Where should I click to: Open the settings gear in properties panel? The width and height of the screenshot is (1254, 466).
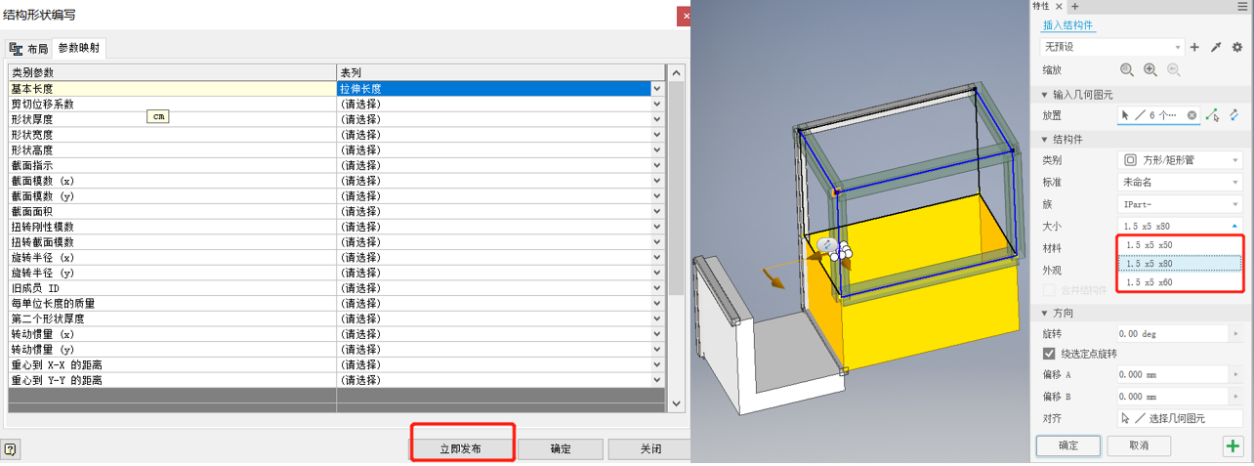[1237, 47]
